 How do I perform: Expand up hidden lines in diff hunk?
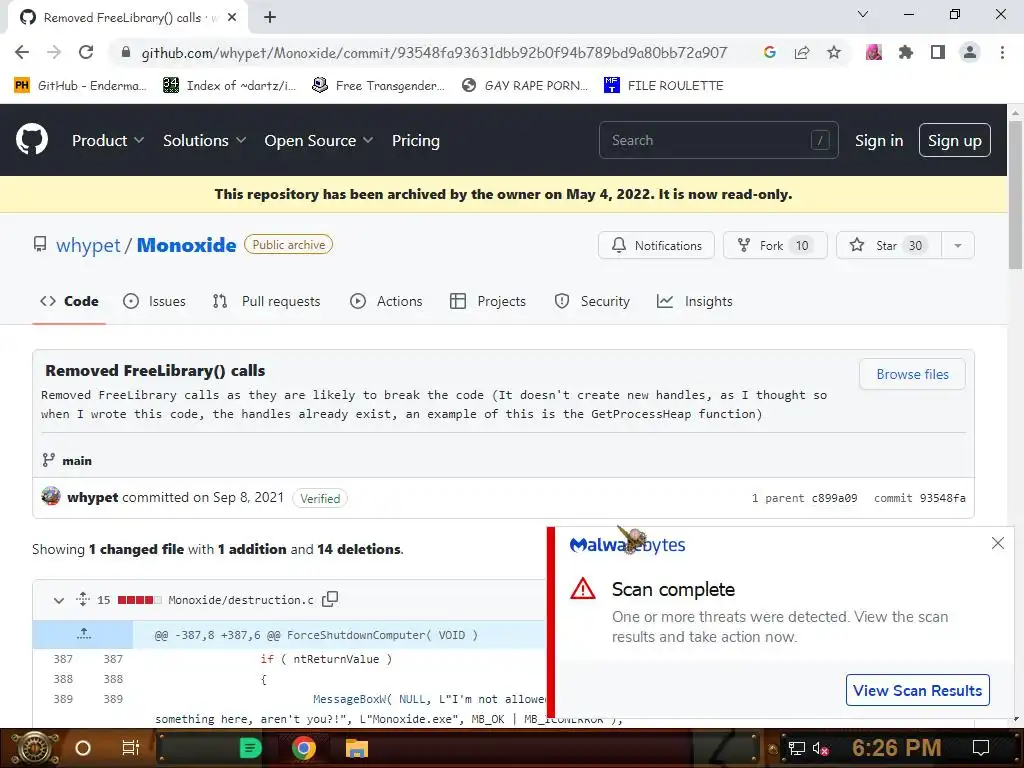83,634
